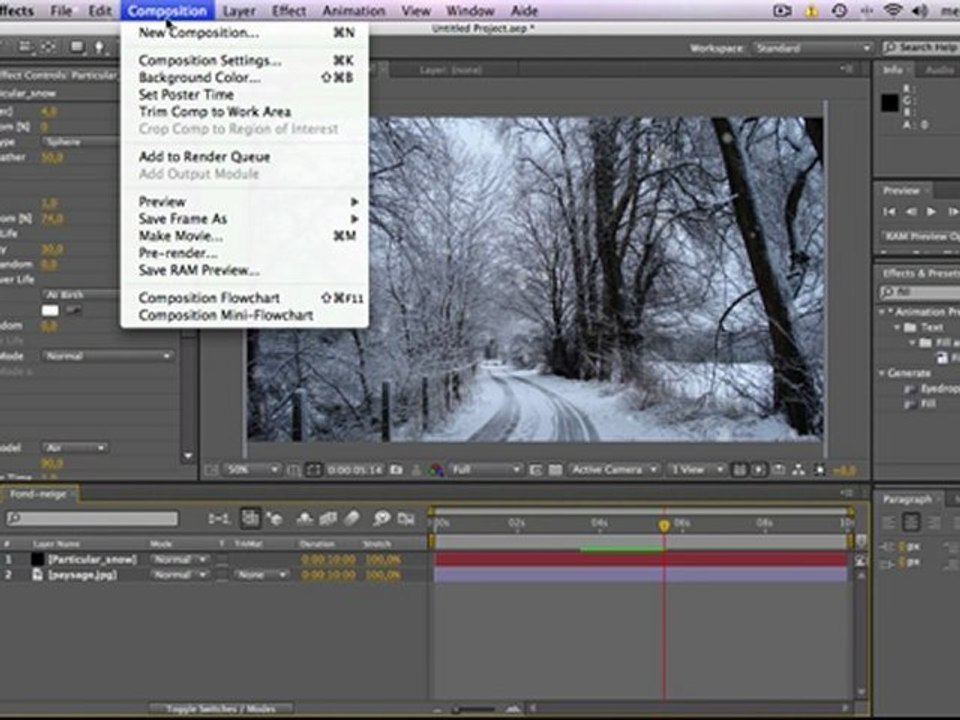Image resolution: width=960 pixels, height=720 pixels.
Task: Open the Animation menu in menu bar
Action: 354,10
